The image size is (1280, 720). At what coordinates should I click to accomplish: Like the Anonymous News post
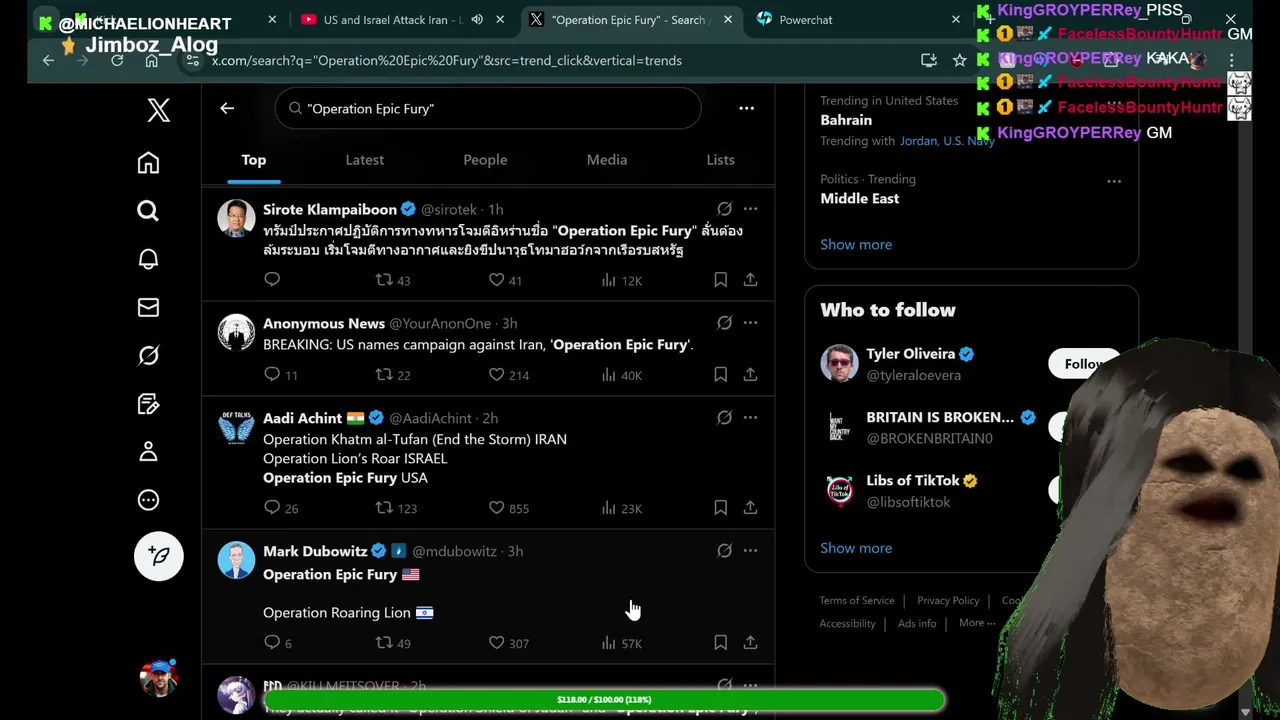click(508, 374)
